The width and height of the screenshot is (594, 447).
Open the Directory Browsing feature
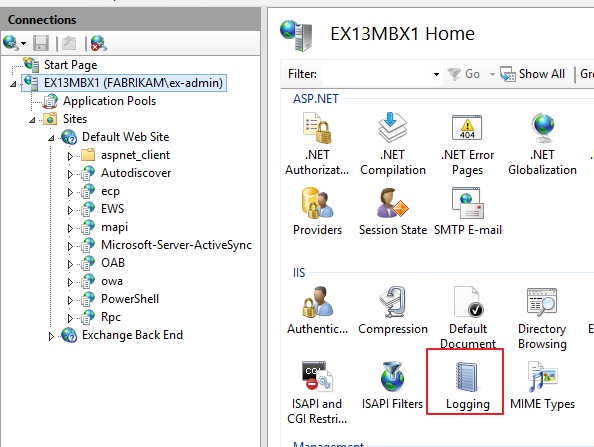click(542, 317)
